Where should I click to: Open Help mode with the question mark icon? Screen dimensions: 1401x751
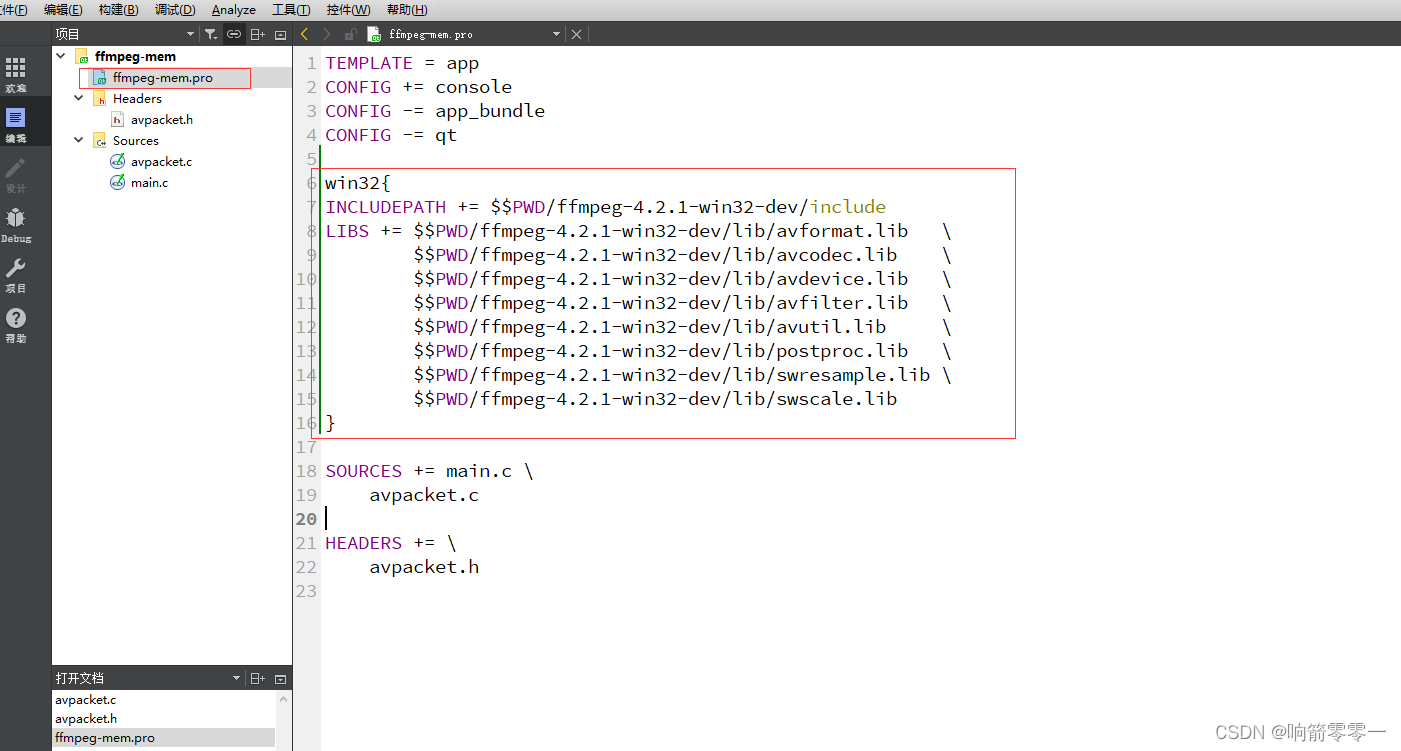(15, 325)
